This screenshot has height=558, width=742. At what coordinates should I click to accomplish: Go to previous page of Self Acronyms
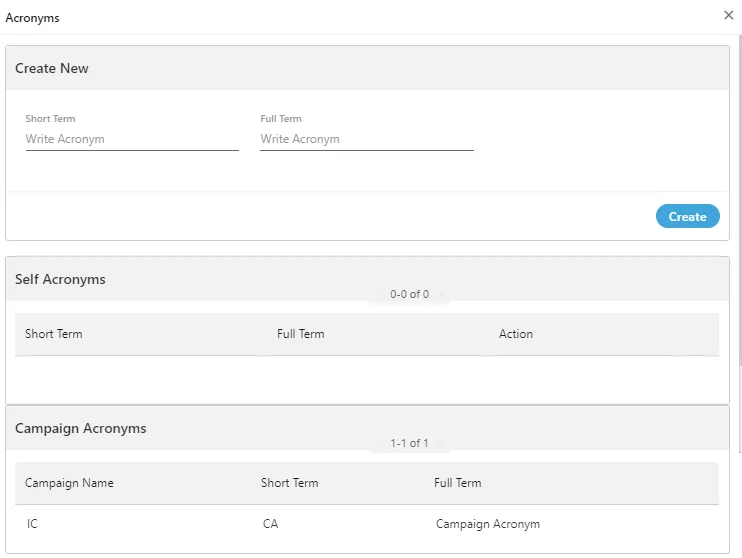point(378,294)
